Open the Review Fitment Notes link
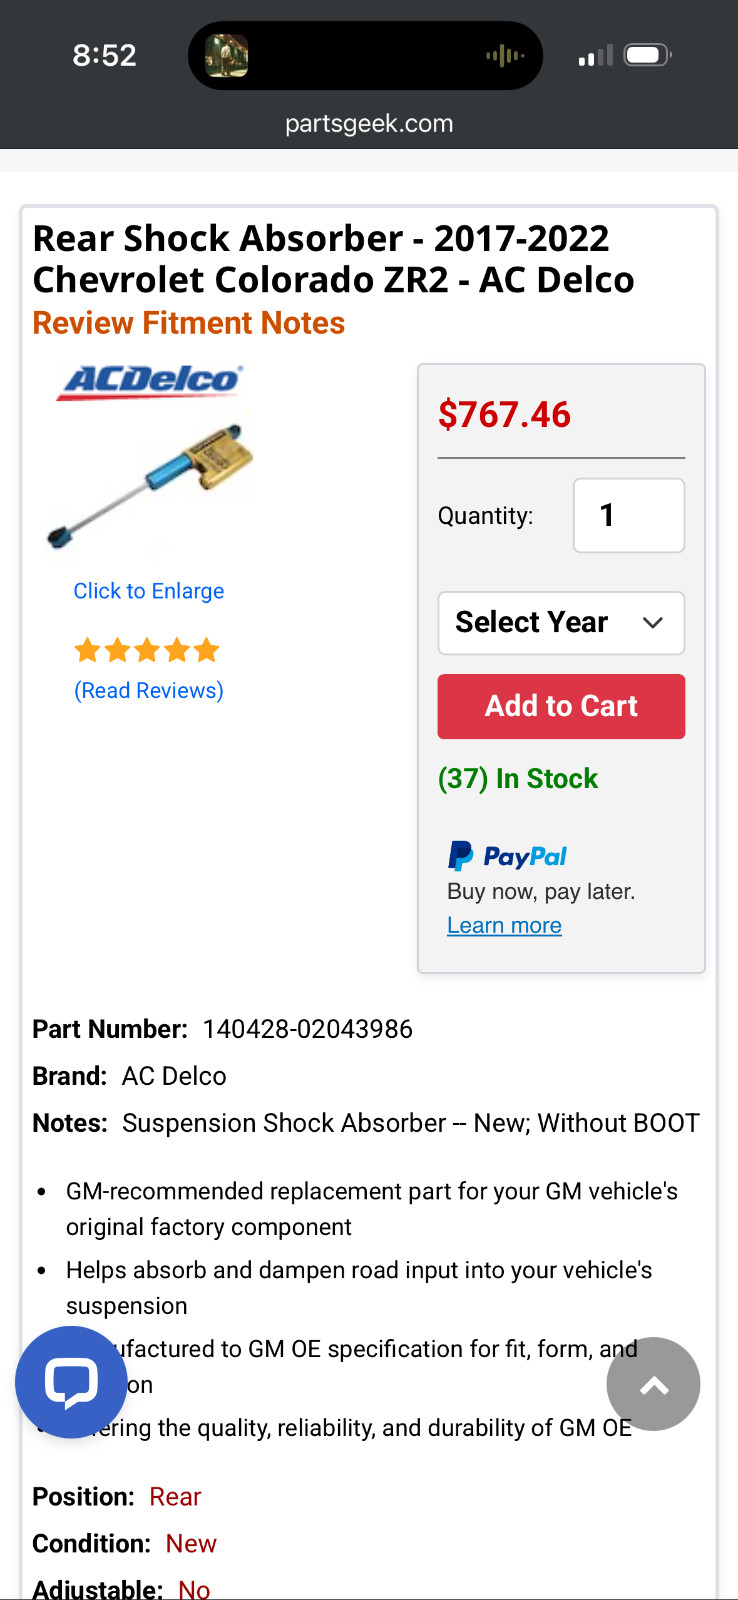This screenshot has height=1600, width=738. pyautogui.click(x=189, y=323)
